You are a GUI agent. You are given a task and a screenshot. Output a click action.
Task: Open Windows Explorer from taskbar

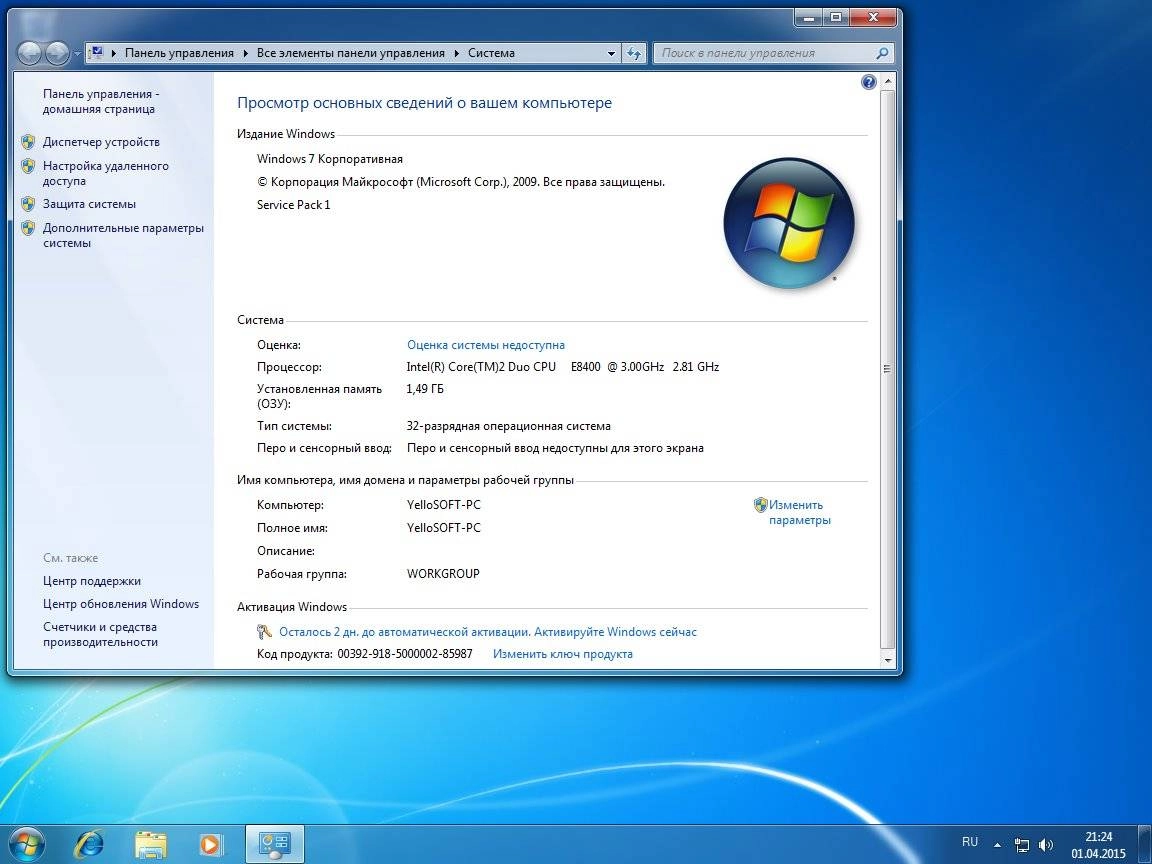pyautogui.click(x=151, y=844)
